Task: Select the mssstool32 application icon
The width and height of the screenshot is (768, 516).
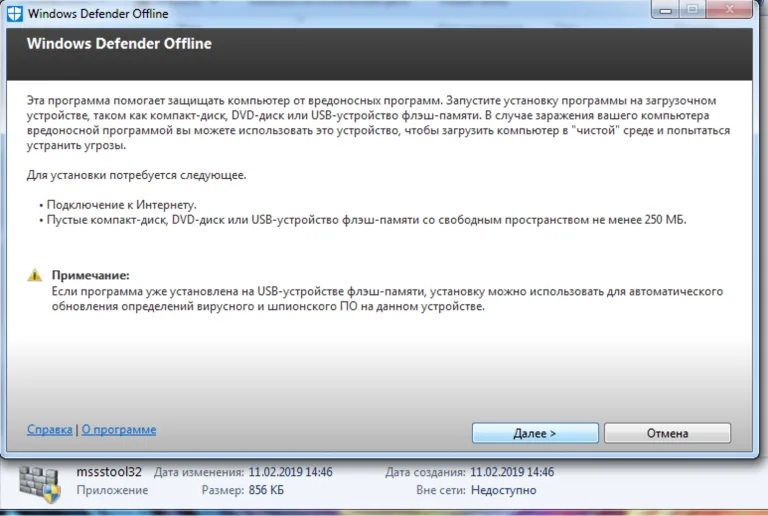Action: tap(40, 484)
